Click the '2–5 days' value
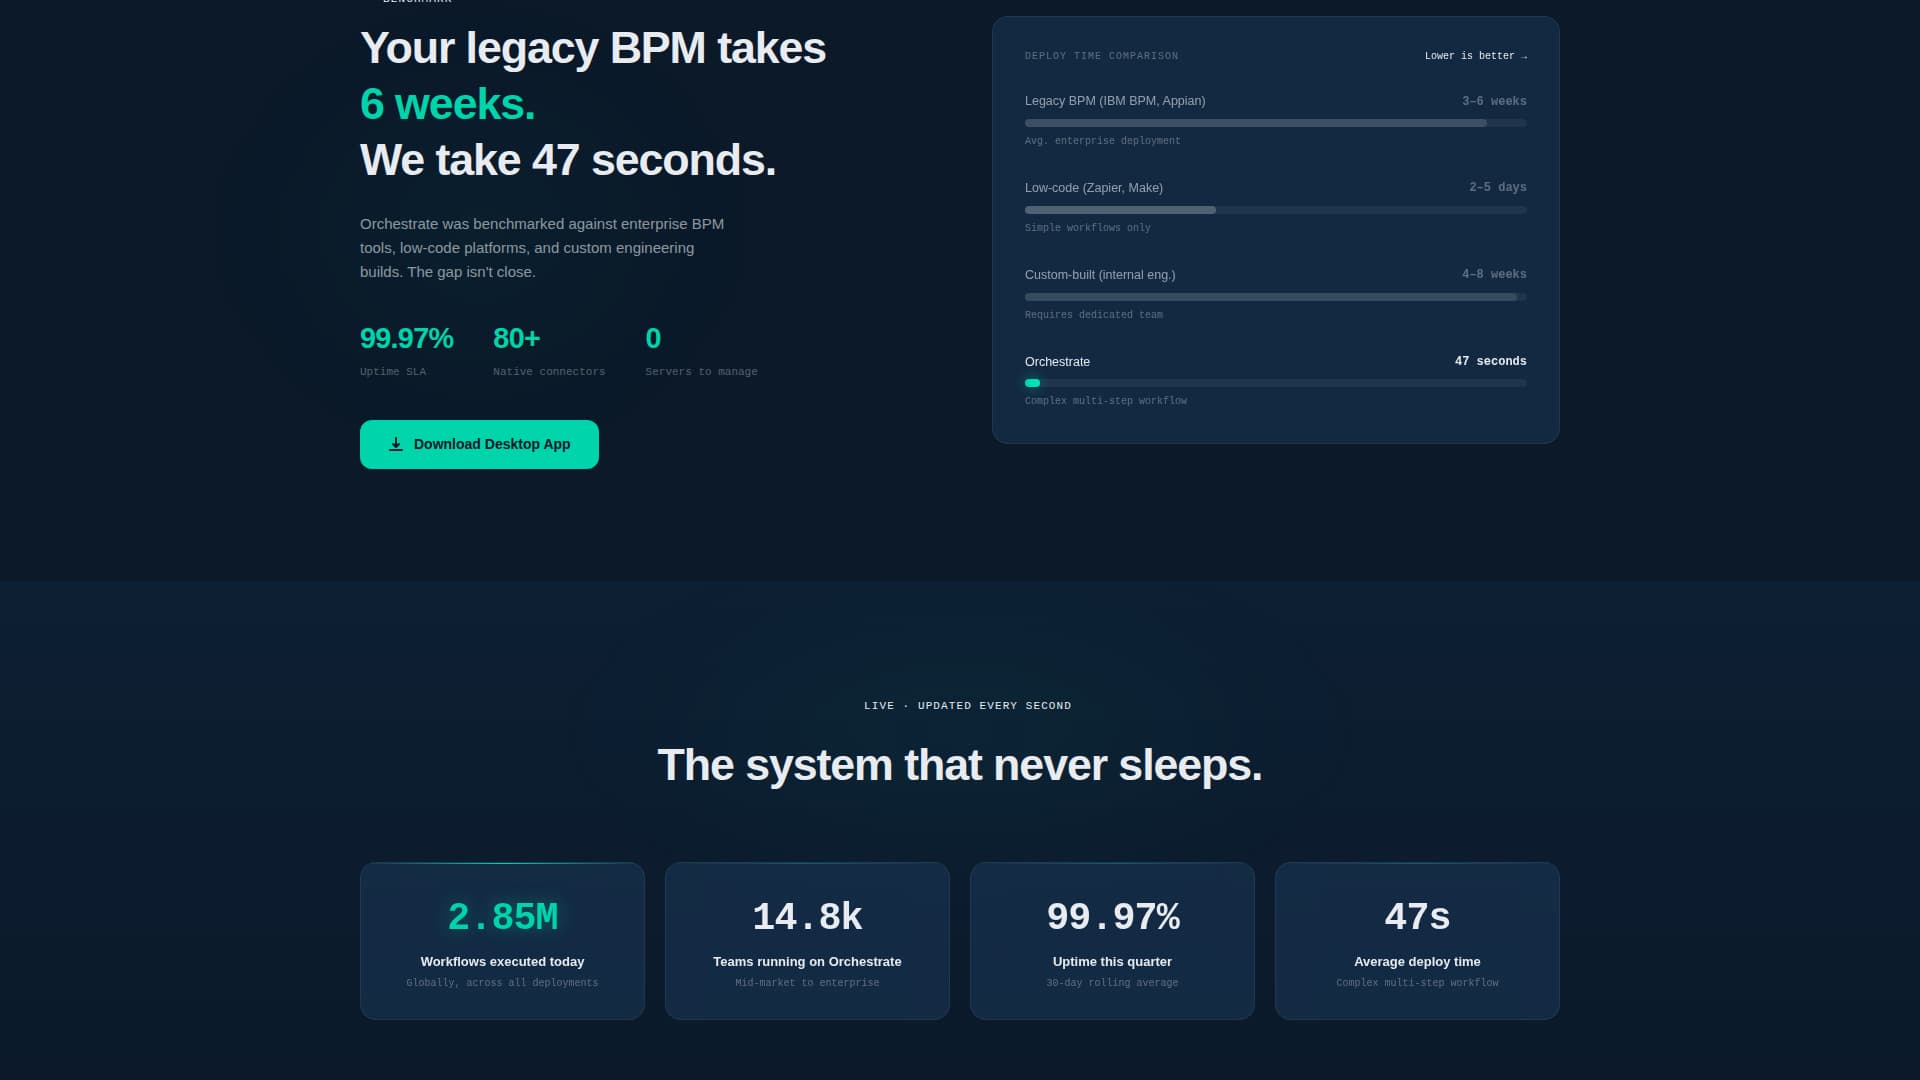This screenshot has height=1080, width=1920. (1497, 187)
